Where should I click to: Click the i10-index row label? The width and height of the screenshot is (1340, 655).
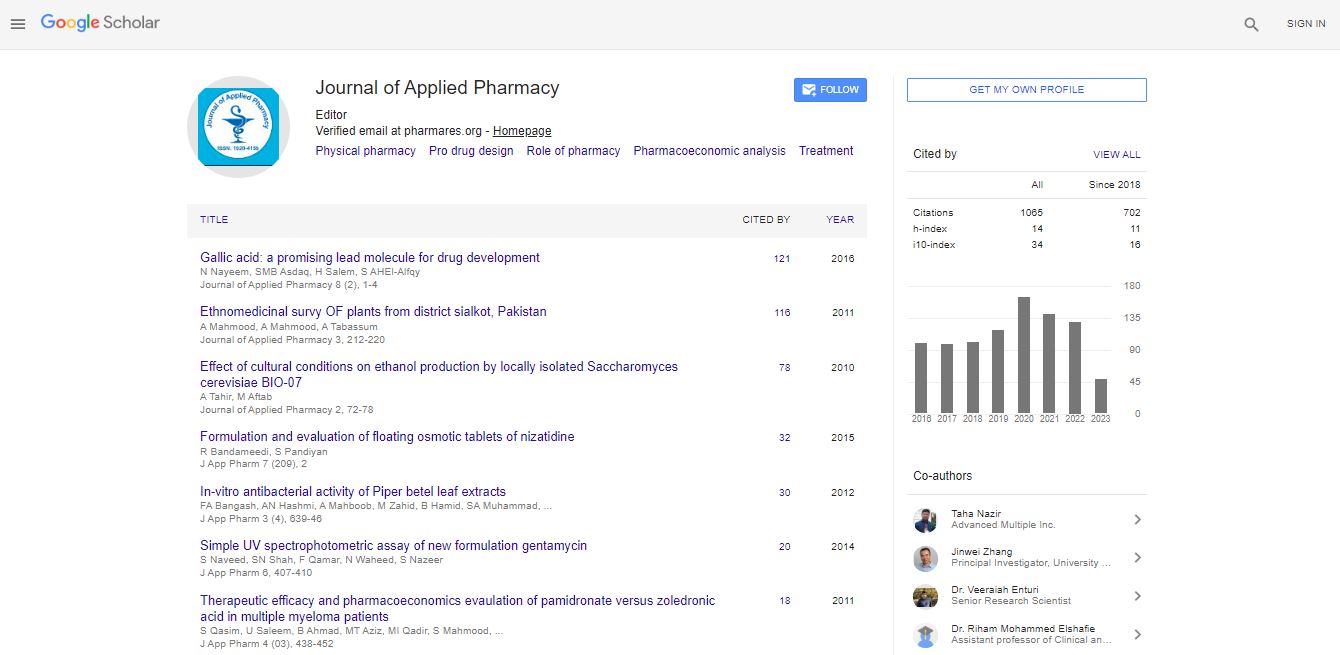pos(934,245)
